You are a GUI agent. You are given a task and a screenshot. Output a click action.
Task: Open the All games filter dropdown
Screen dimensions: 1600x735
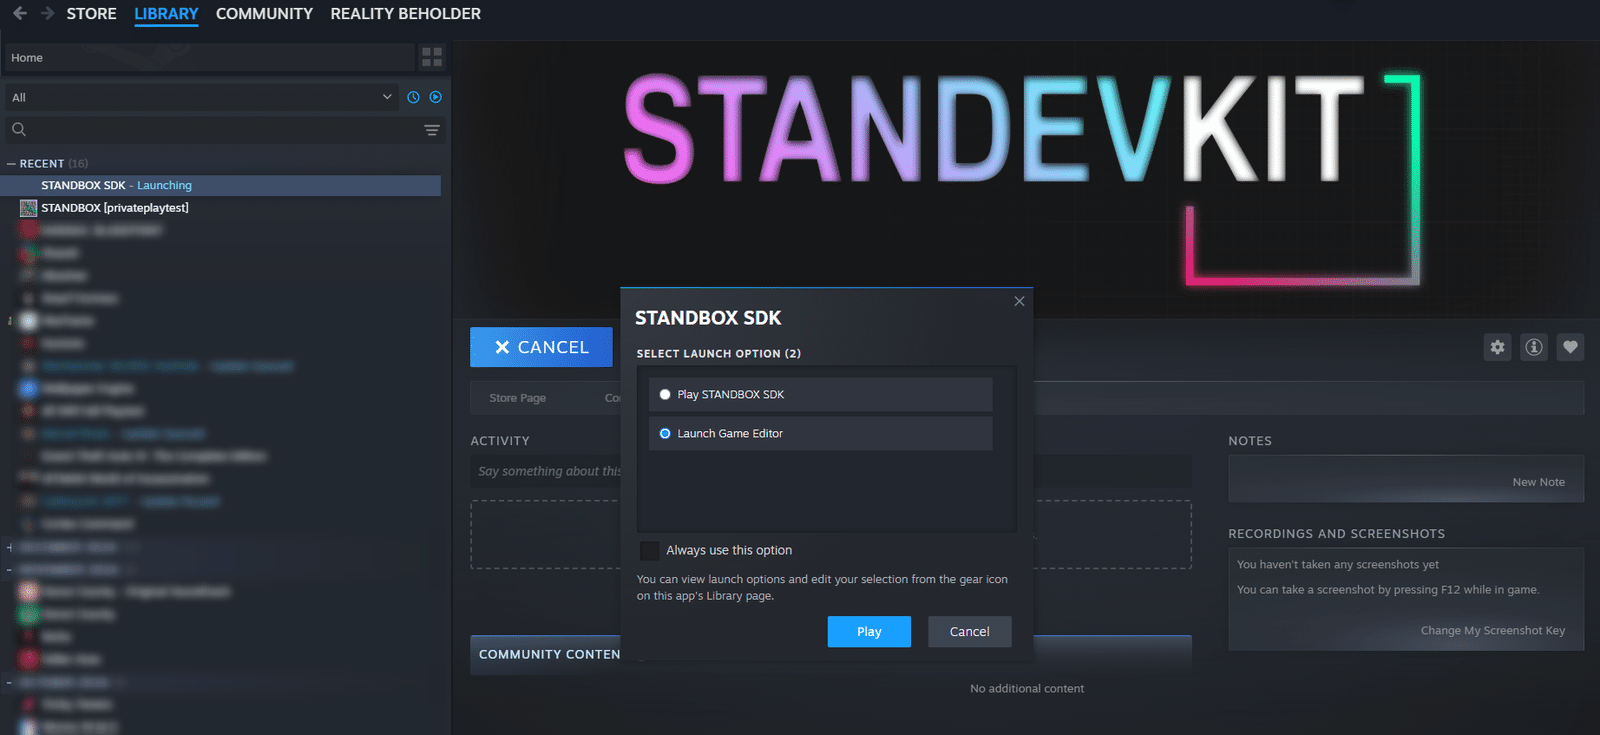point(201,97)
